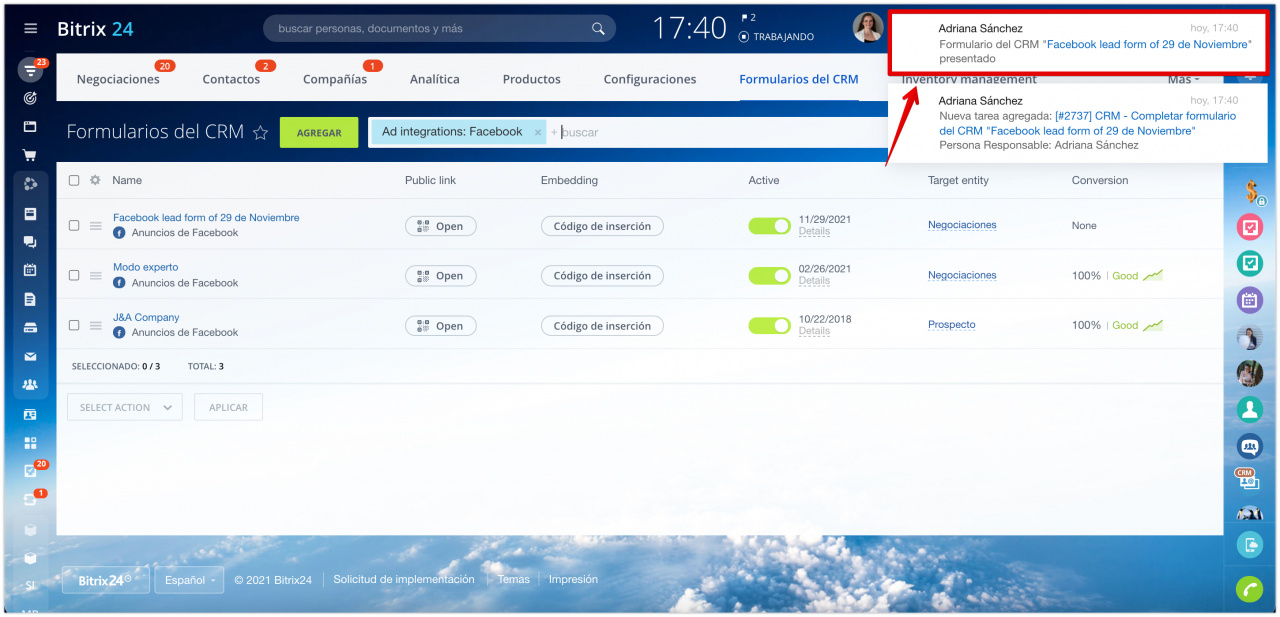Switch to the Compañías tab
Viewport: 1280px width, 617px height.
point(335,79)
